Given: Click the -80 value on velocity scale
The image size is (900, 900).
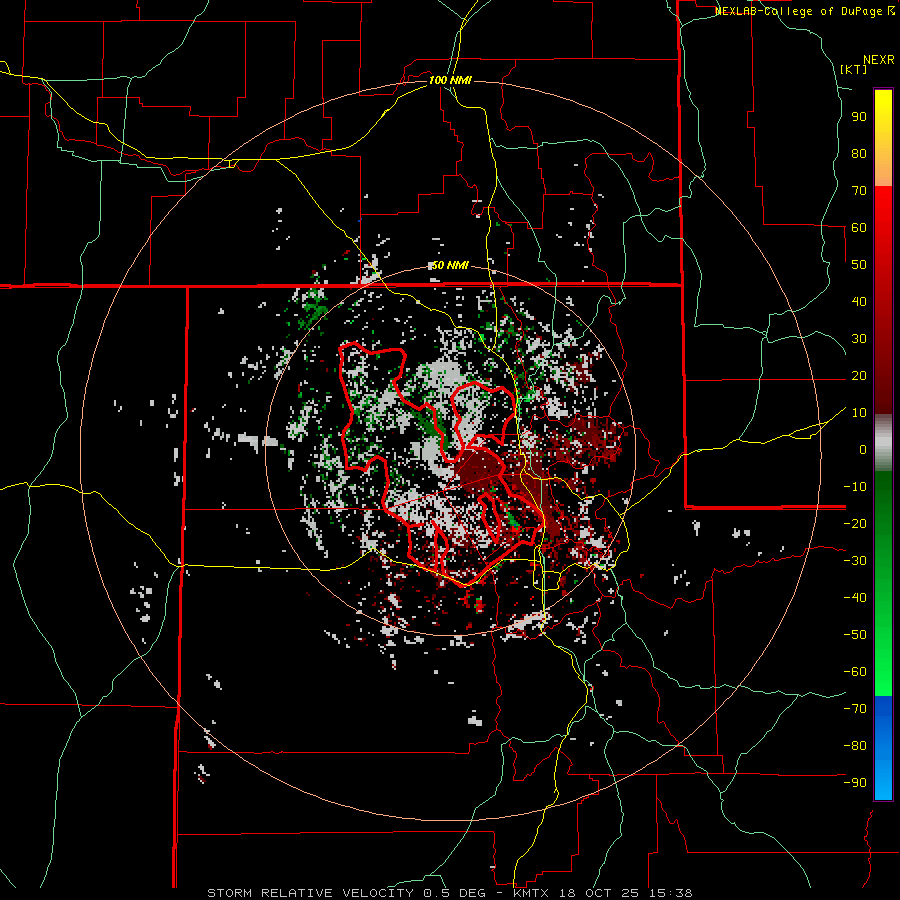Looking at the screenshot, I should pyautogui.click(x=855, y=746).
